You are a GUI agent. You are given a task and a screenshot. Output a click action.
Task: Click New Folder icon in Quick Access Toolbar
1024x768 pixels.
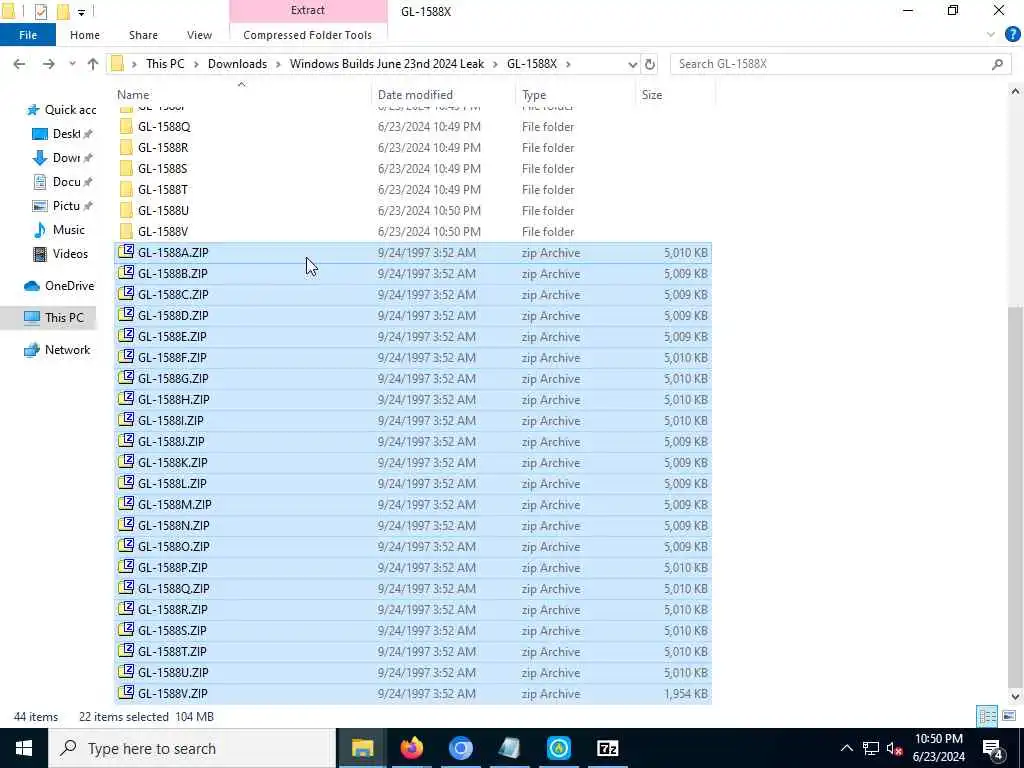[63, 11]
